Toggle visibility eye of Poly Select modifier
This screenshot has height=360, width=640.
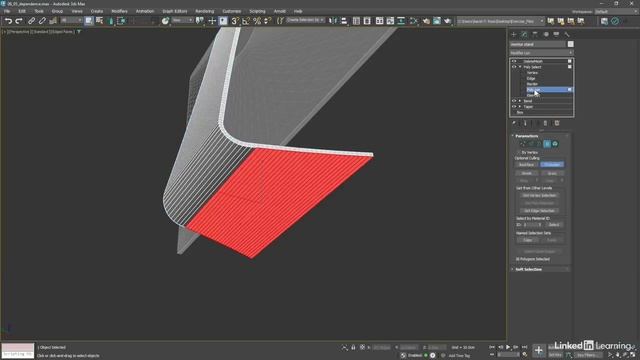tap(514, 67)
